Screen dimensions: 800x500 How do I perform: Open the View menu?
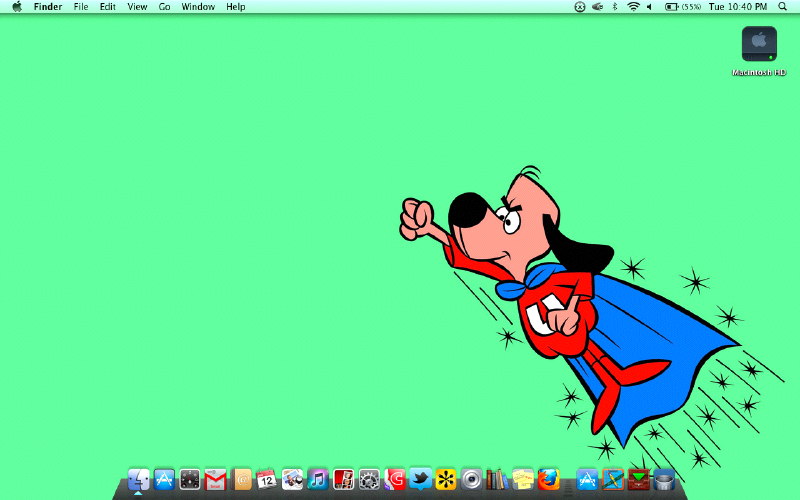137,7
